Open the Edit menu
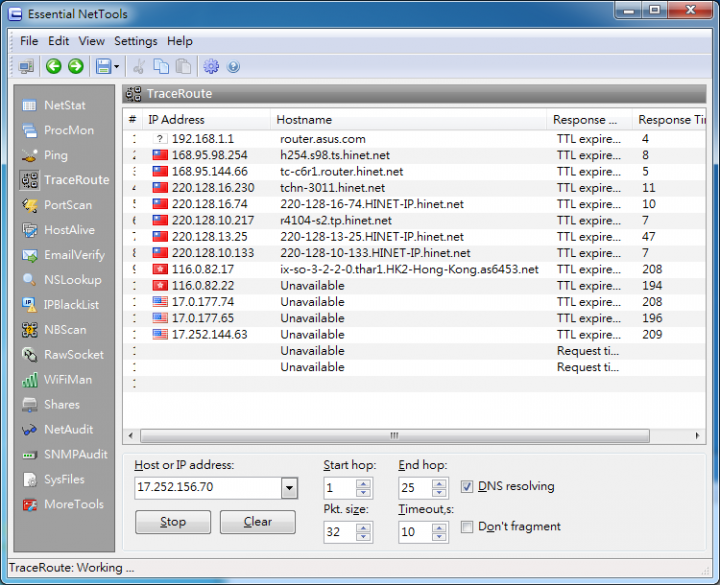The image size is (720, 585). pos(58,41)
